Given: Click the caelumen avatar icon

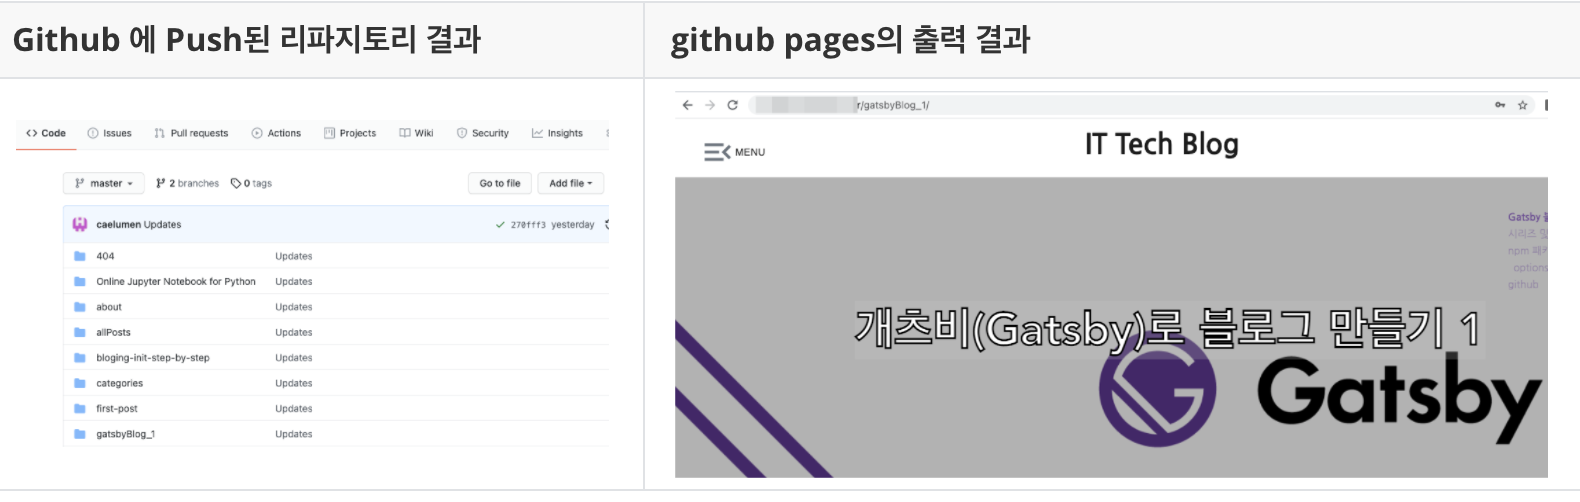Looking at the screenshot, I should coord(80,225).
